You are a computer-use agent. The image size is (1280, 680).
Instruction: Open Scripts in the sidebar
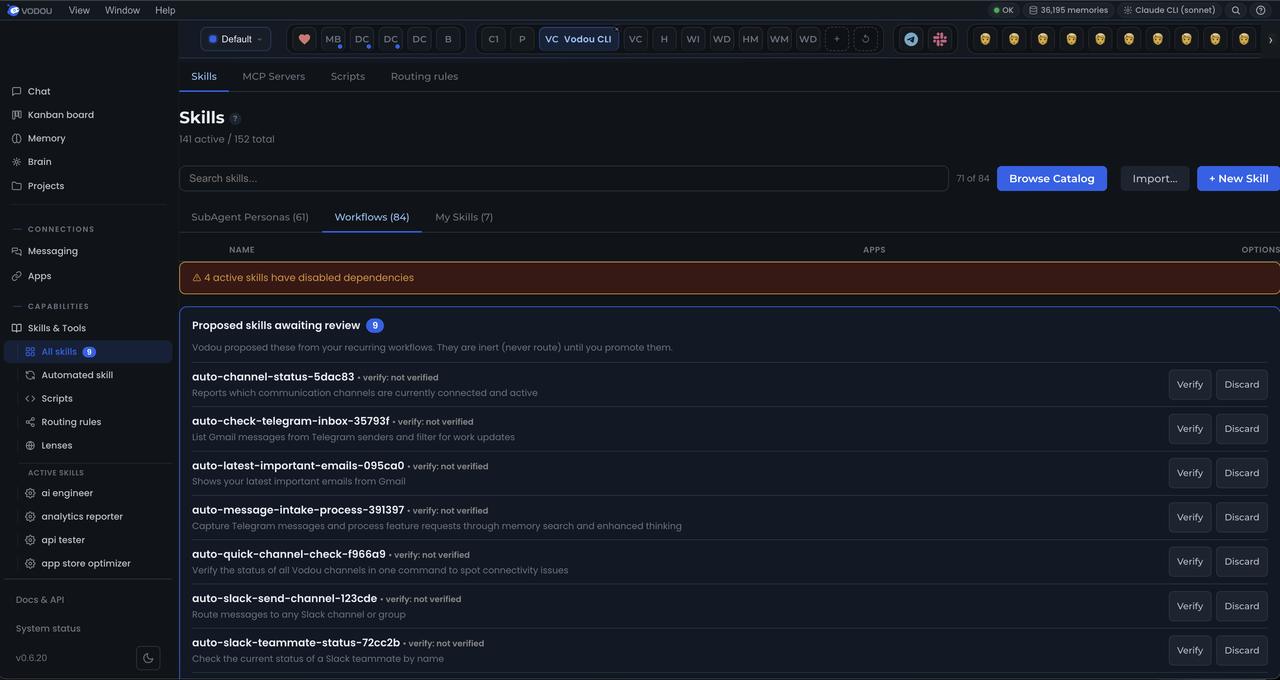pyautogui.click(x=57, y=398)
